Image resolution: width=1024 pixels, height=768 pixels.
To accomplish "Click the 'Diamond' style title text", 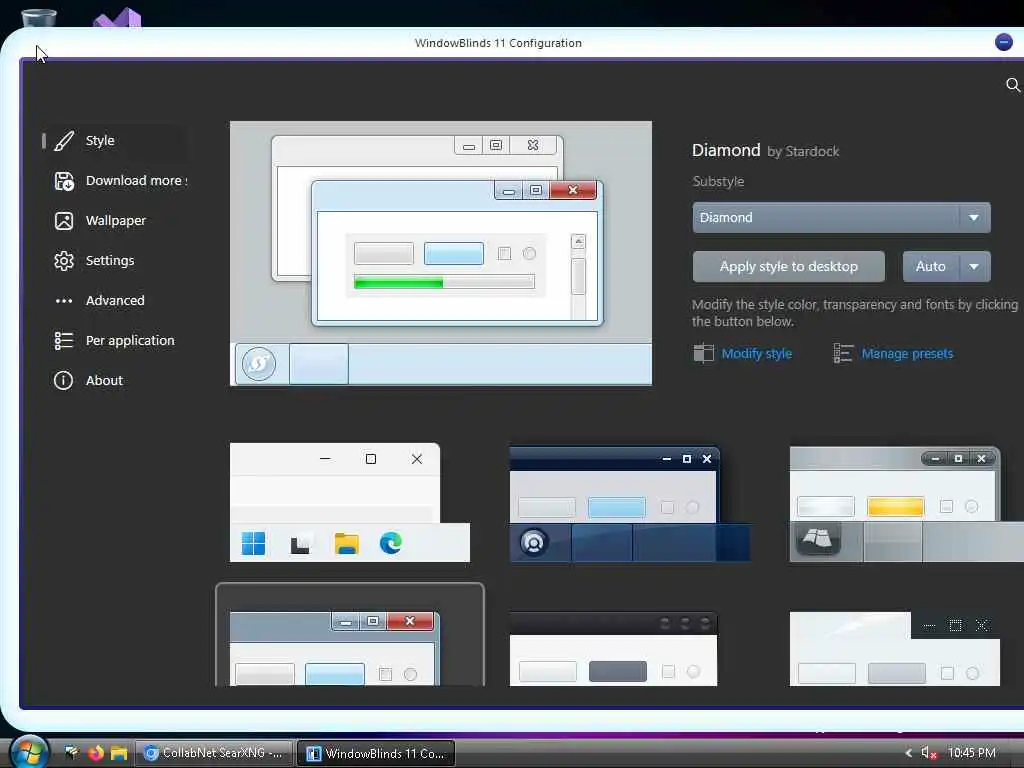I will click(726, 150).
